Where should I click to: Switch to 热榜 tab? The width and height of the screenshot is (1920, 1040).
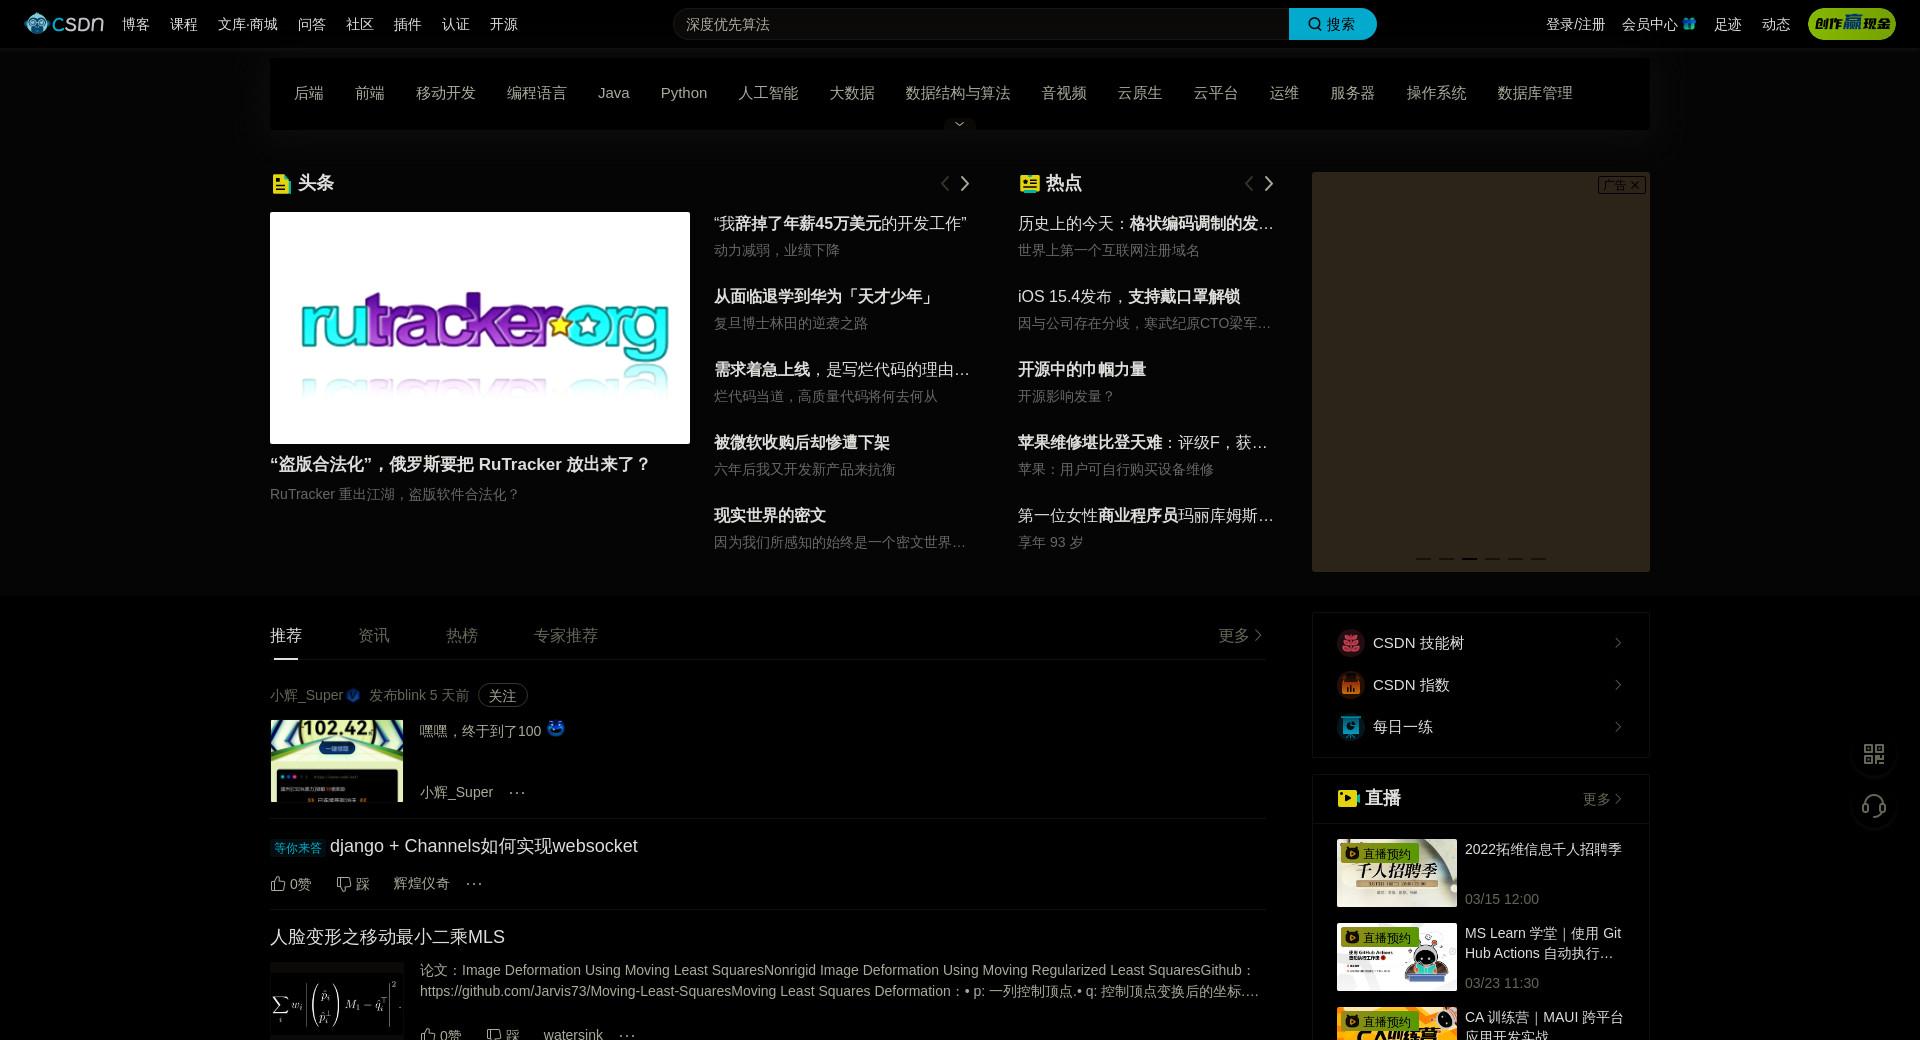(462, 635)
